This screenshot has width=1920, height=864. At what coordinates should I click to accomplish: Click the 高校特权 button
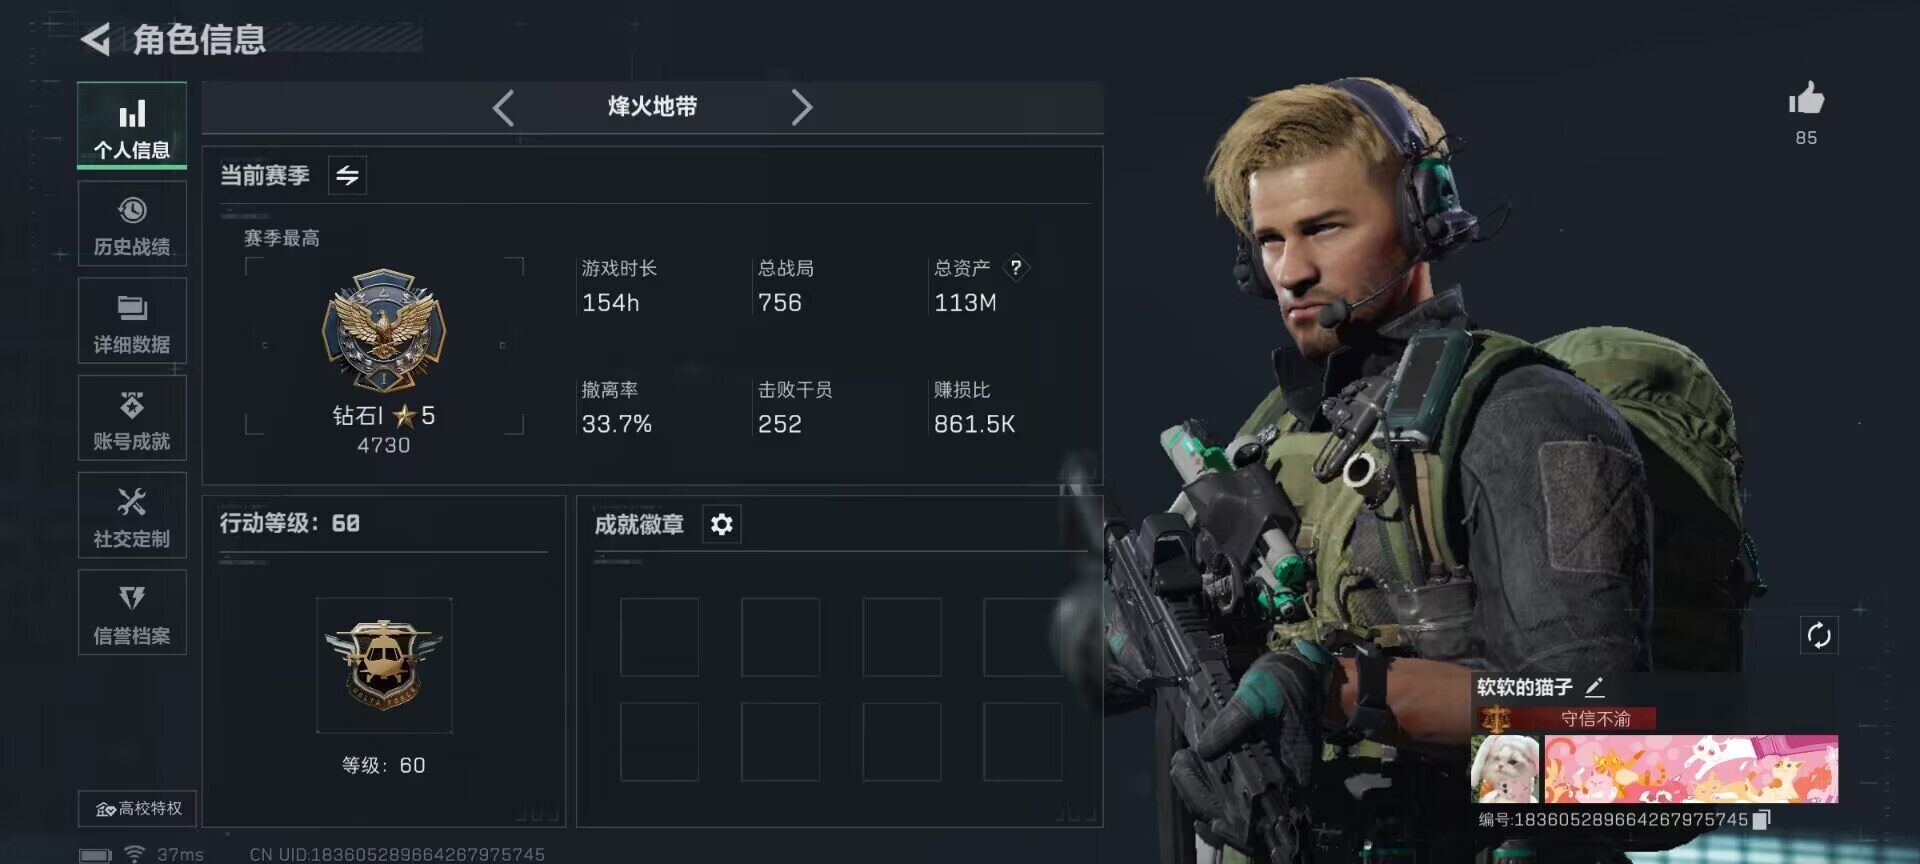pos(137,808)
